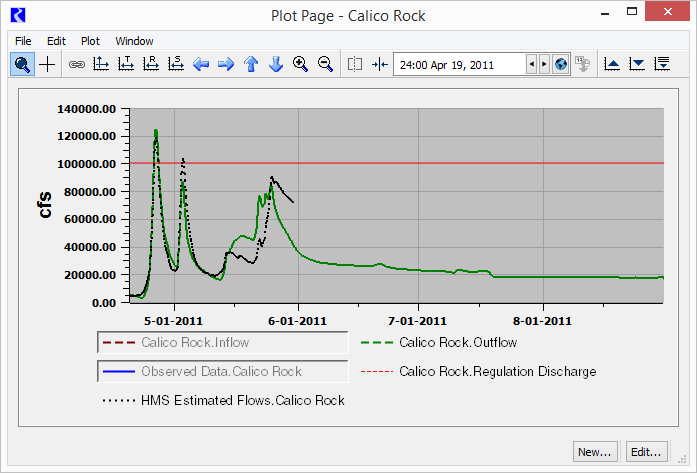Toggle the Calico Rock.Inflow legend item
697x473 pixels.
[223, 342]
